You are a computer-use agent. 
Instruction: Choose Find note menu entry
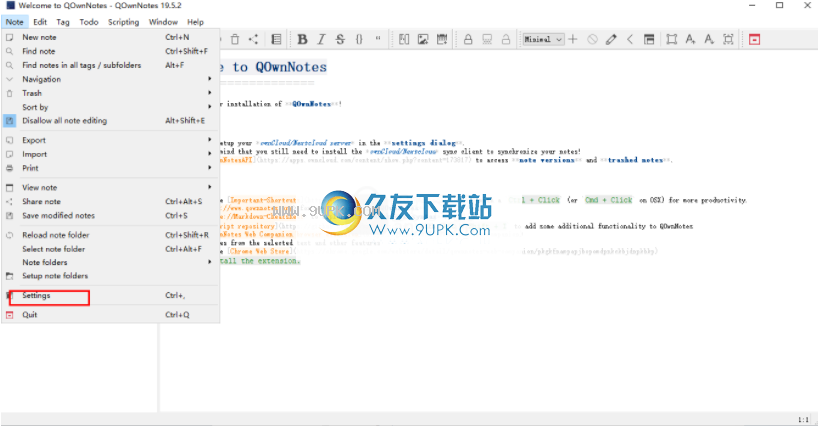[x=111, y=51]
